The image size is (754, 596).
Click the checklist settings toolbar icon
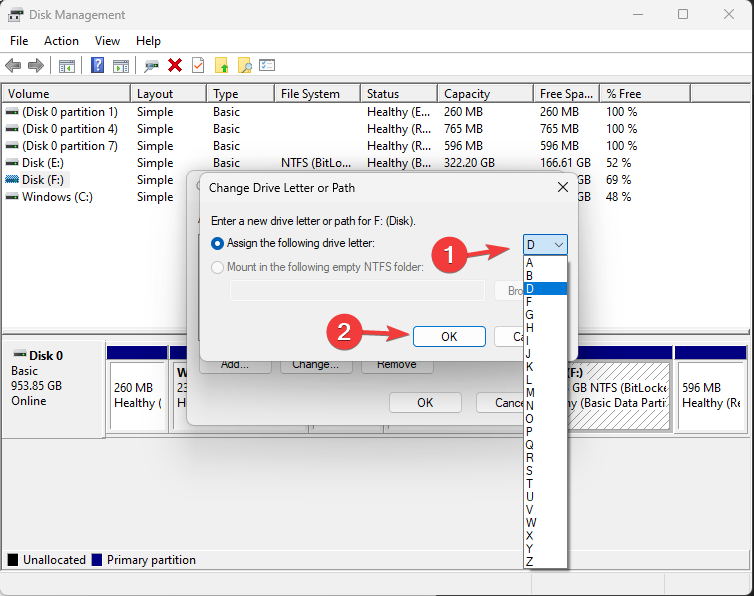[x=267, y=65]
